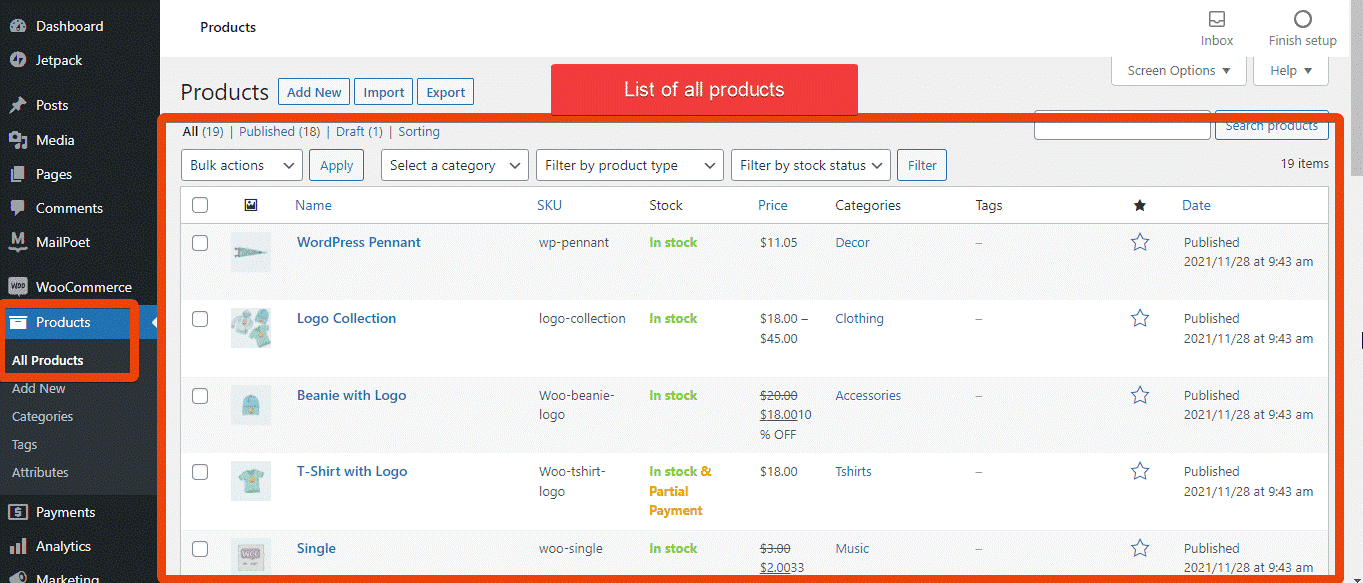1363x583 pixels.
Task: Open the Beanie with Logo thumbnail
Action: point(251,405)
